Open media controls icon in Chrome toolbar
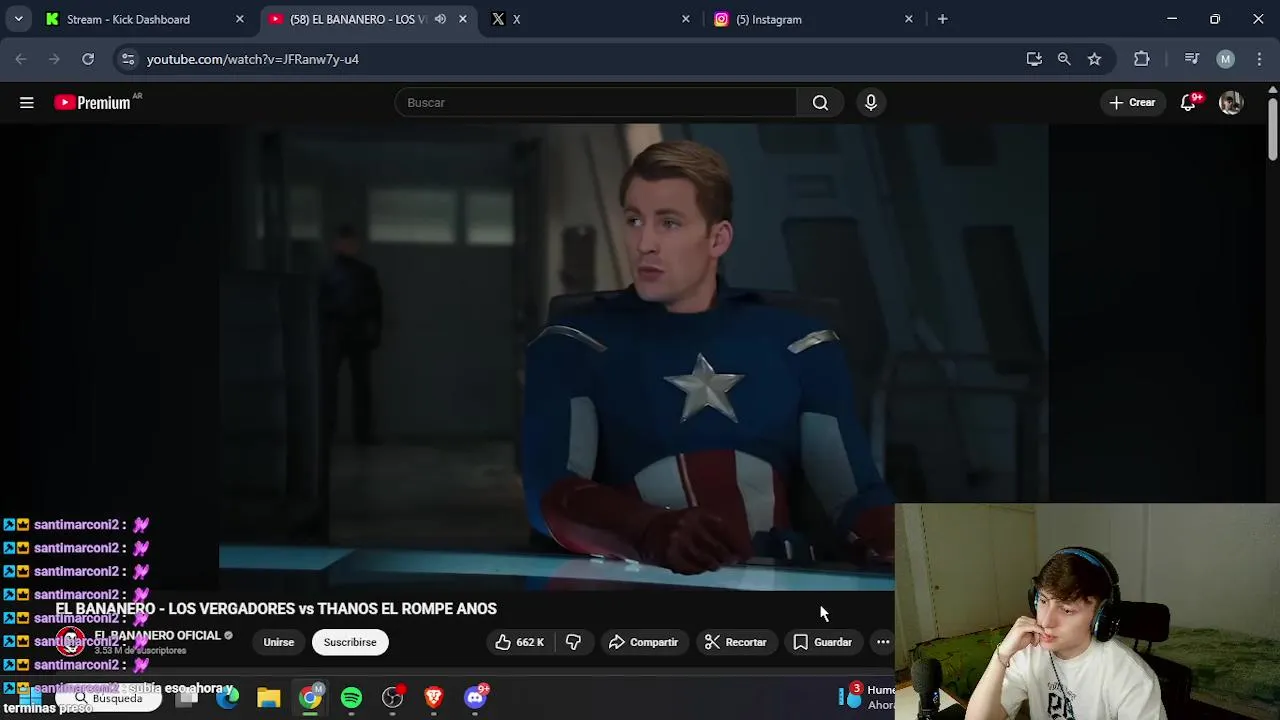The height and width of the screenshot is (720, 1280). 1191,59
